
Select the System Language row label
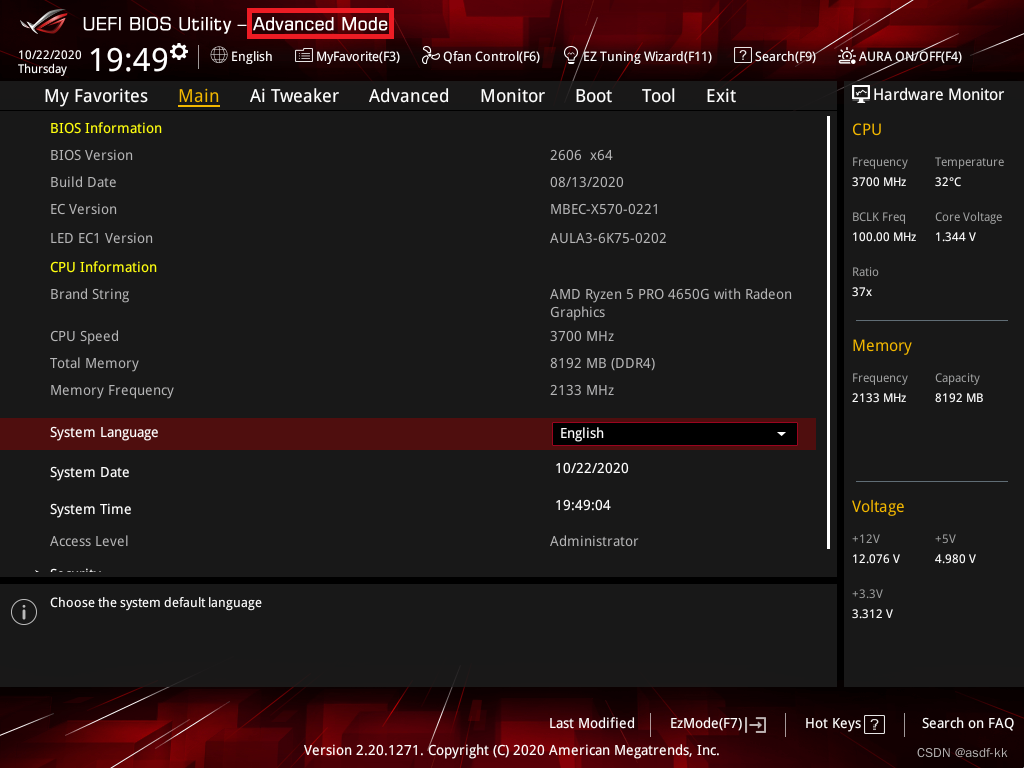(104, 432)
